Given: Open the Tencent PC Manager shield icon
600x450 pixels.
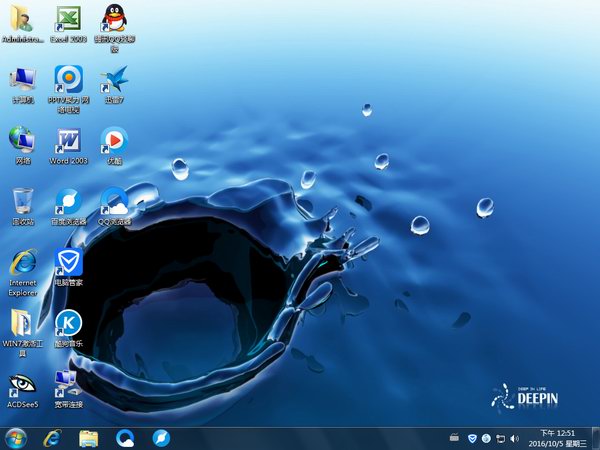Looking at the screenshot, I should point(68,262).
